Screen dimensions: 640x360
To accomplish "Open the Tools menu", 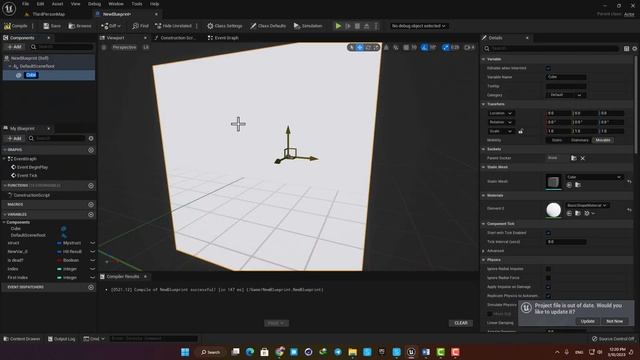I will [x=137, y=4].
